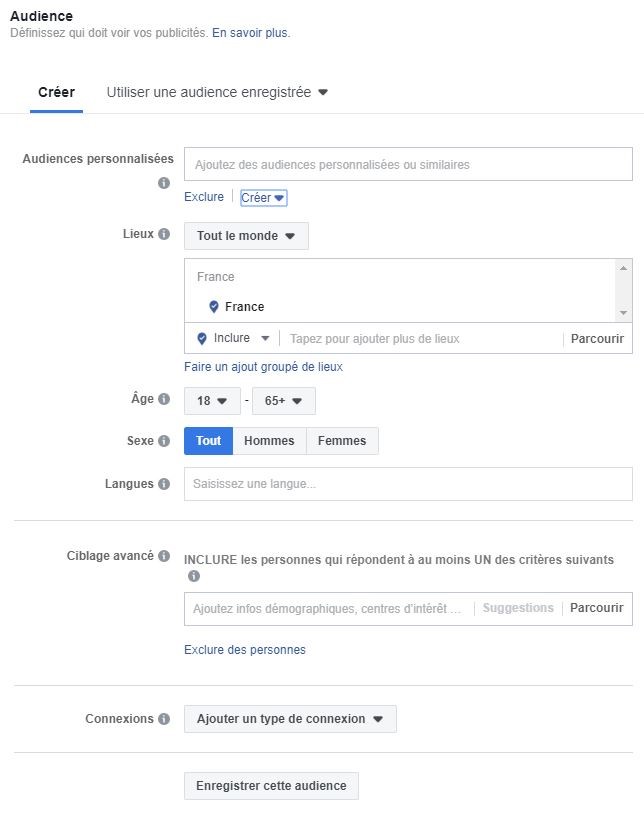The width and height of the screenshot is (644, 816).
Task: Open Faire un ajout groupé de lieux link
Action: (263, 367)
